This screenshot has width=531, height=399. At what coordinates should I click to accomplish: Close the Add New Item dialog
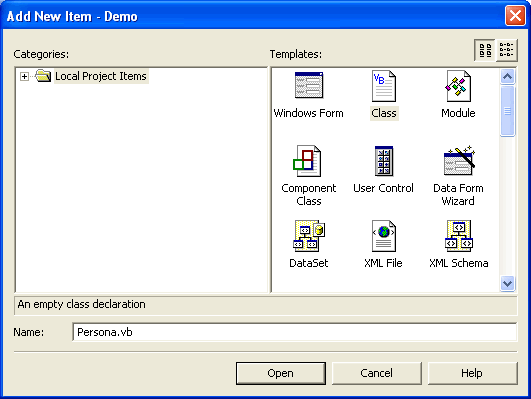(x=515, y=16)
